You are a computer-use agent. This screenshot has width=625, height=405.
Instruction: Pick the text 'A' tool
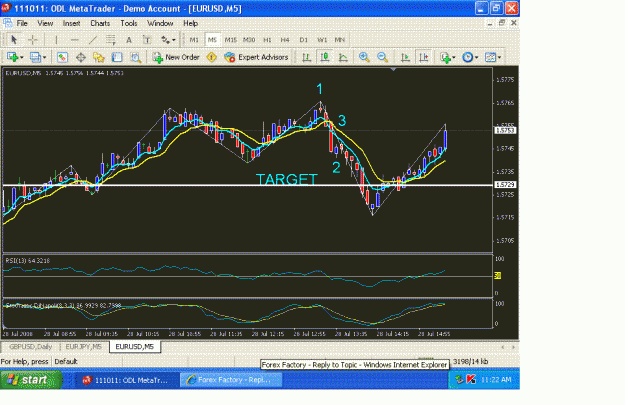pos(129,39)
